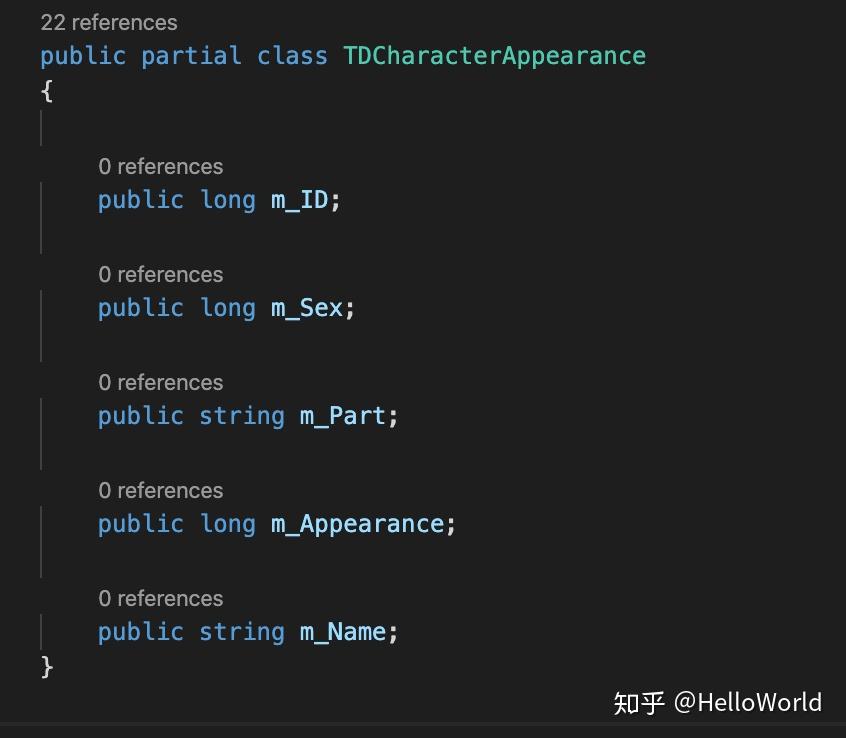Click the partial keyword in class declaration

191,57
